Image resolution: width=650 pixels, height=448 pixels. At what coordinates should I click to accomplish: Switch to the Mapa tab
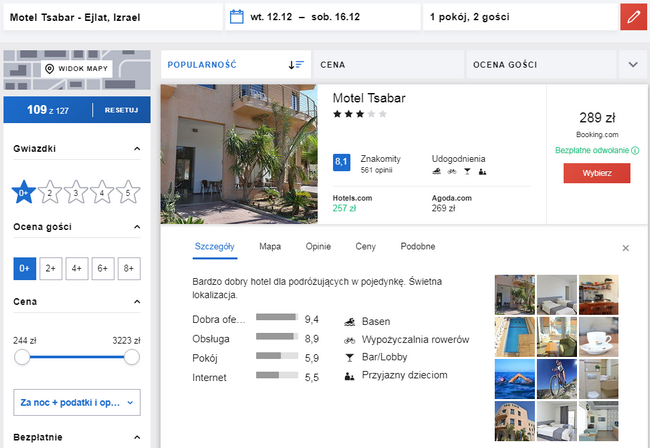pos(269,246)
